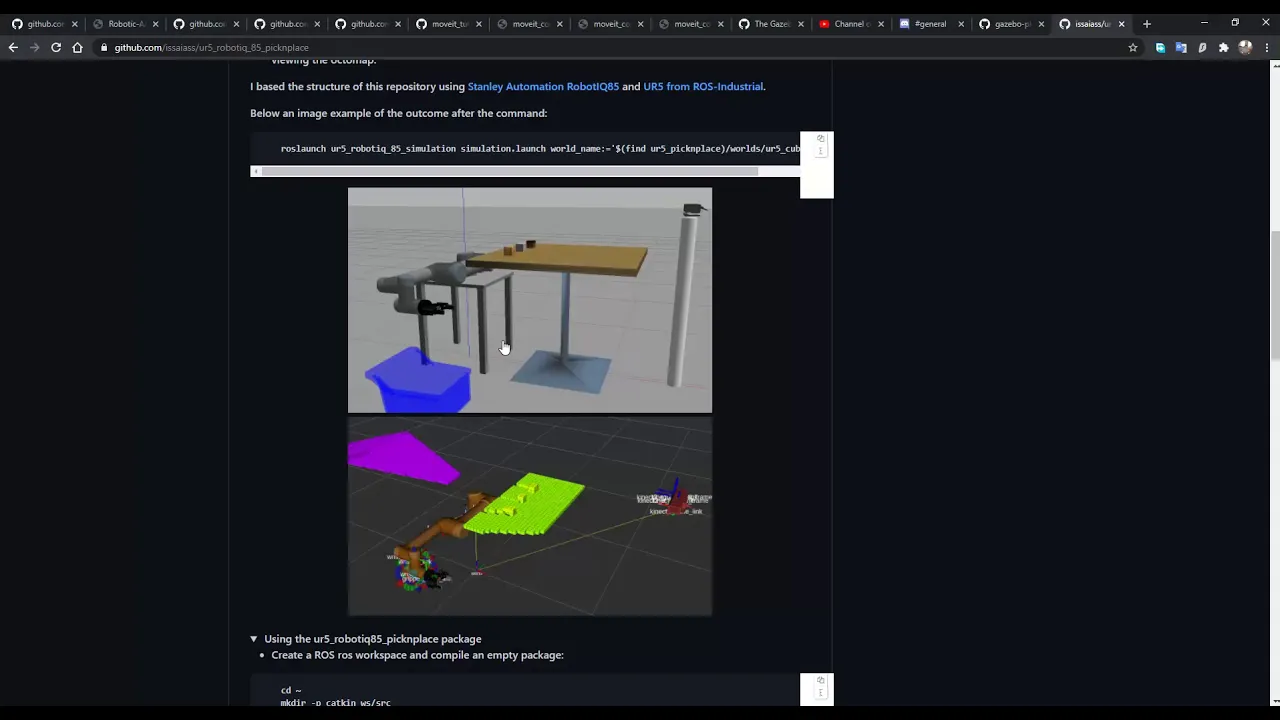
Task: Open the Stanley Automation RobotIQ85 link
Action: click(x=543, y=87)
